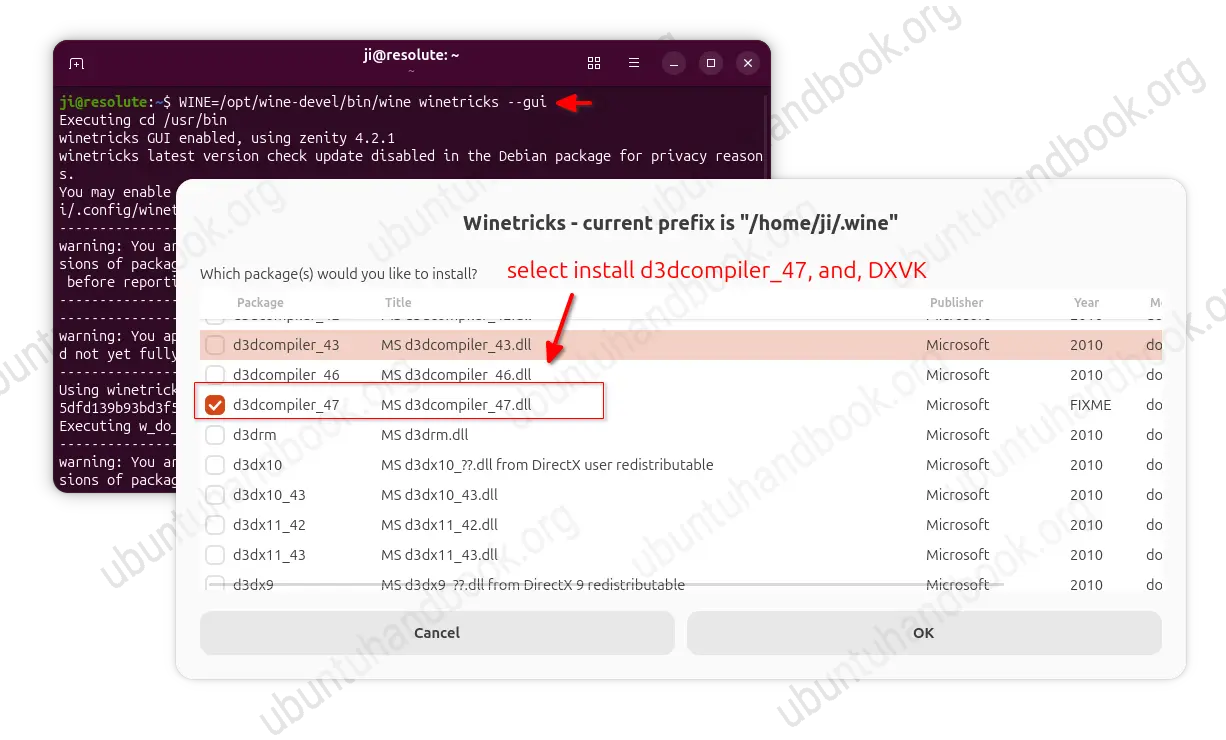Open the terminal hamburger menu
Screen dimensions: 1226x740
pos(634,63)
